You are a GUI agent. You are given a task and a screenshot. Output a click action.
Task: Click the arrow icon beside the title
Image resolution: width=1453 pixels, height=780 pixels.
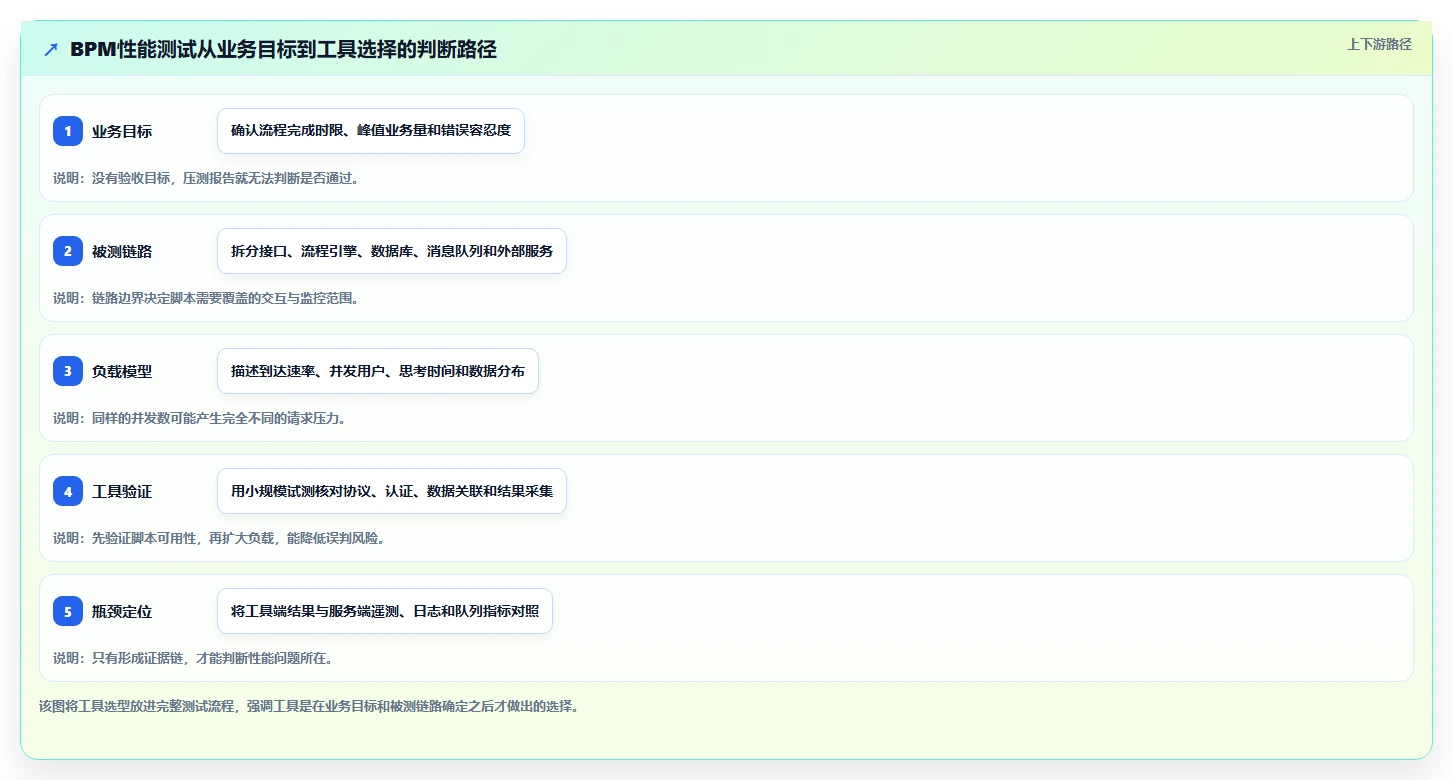[x=51, y=50]
